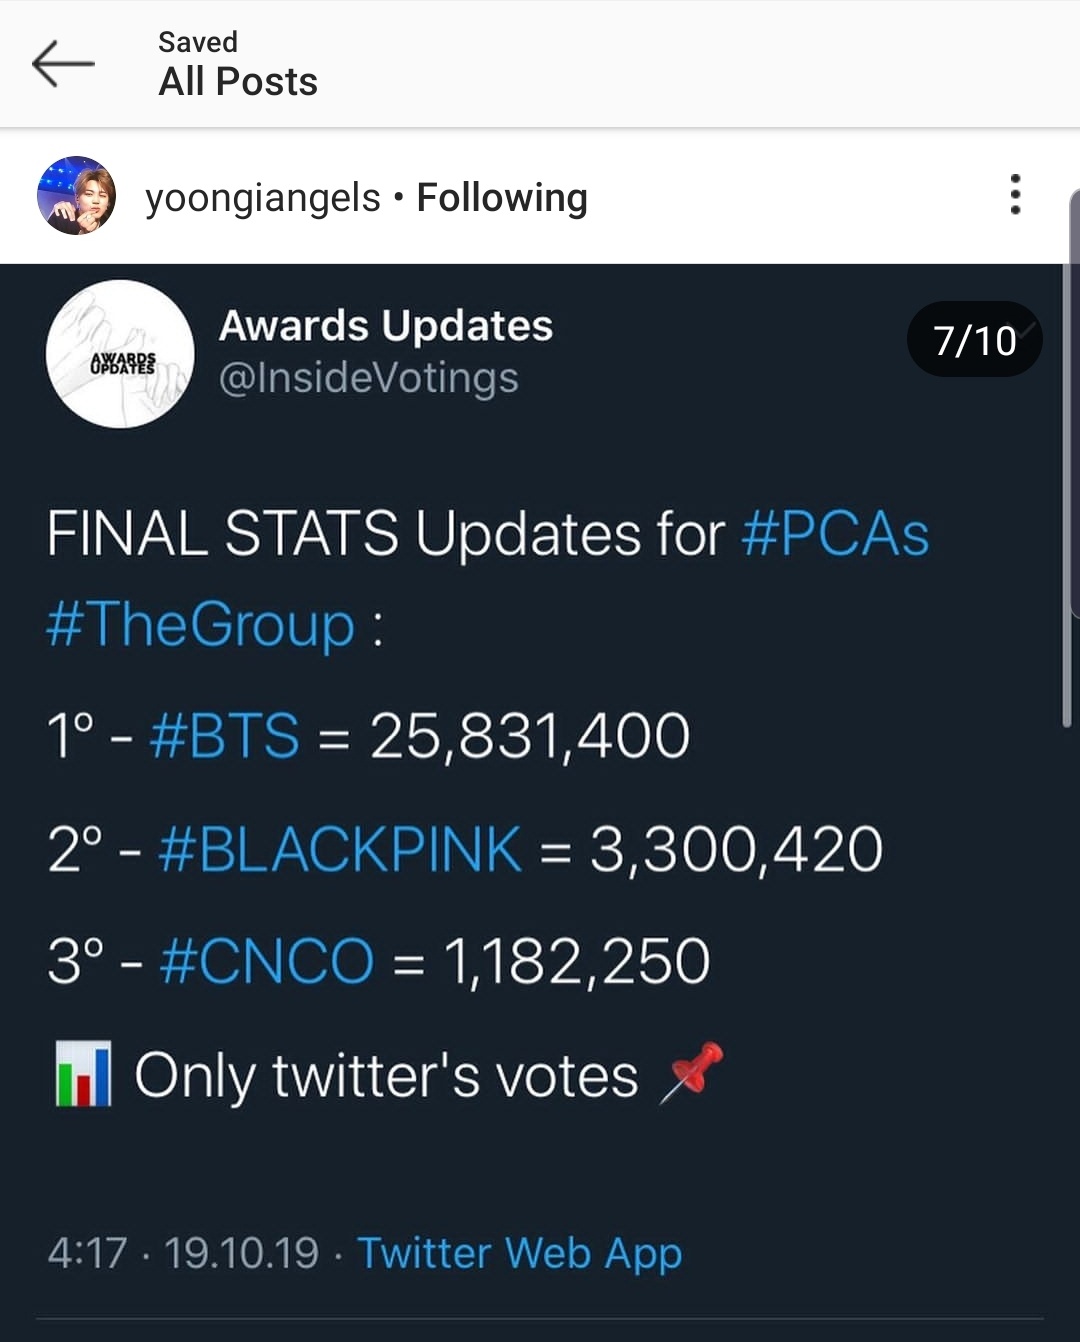The width and height of the screenshot is (1080, 1342).
Task: Toggle the Following status button
Action: pyautogui.click(x=502, y=198)
